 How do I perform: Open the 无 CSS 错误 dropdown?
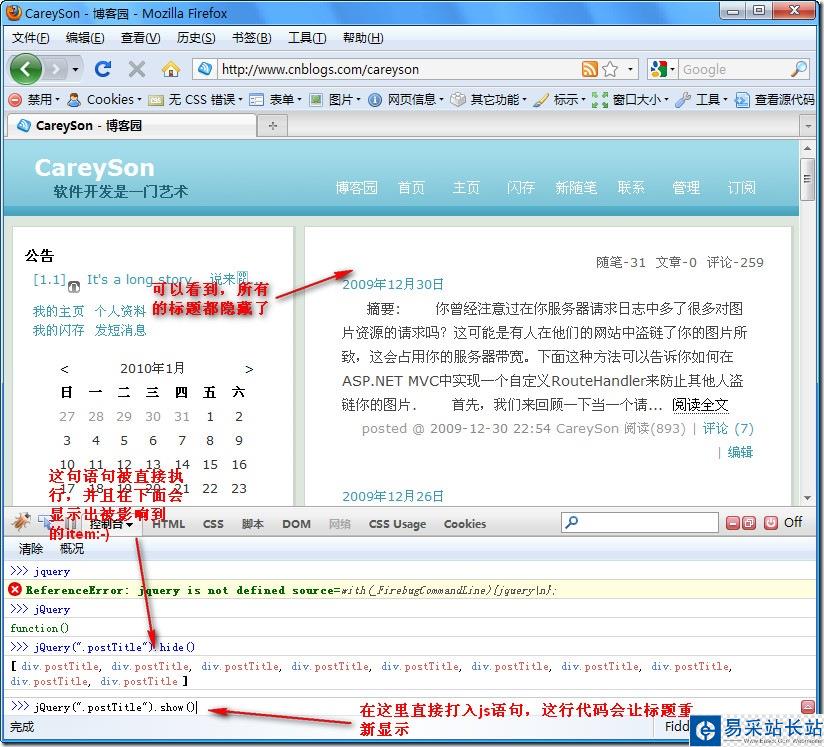195,99
